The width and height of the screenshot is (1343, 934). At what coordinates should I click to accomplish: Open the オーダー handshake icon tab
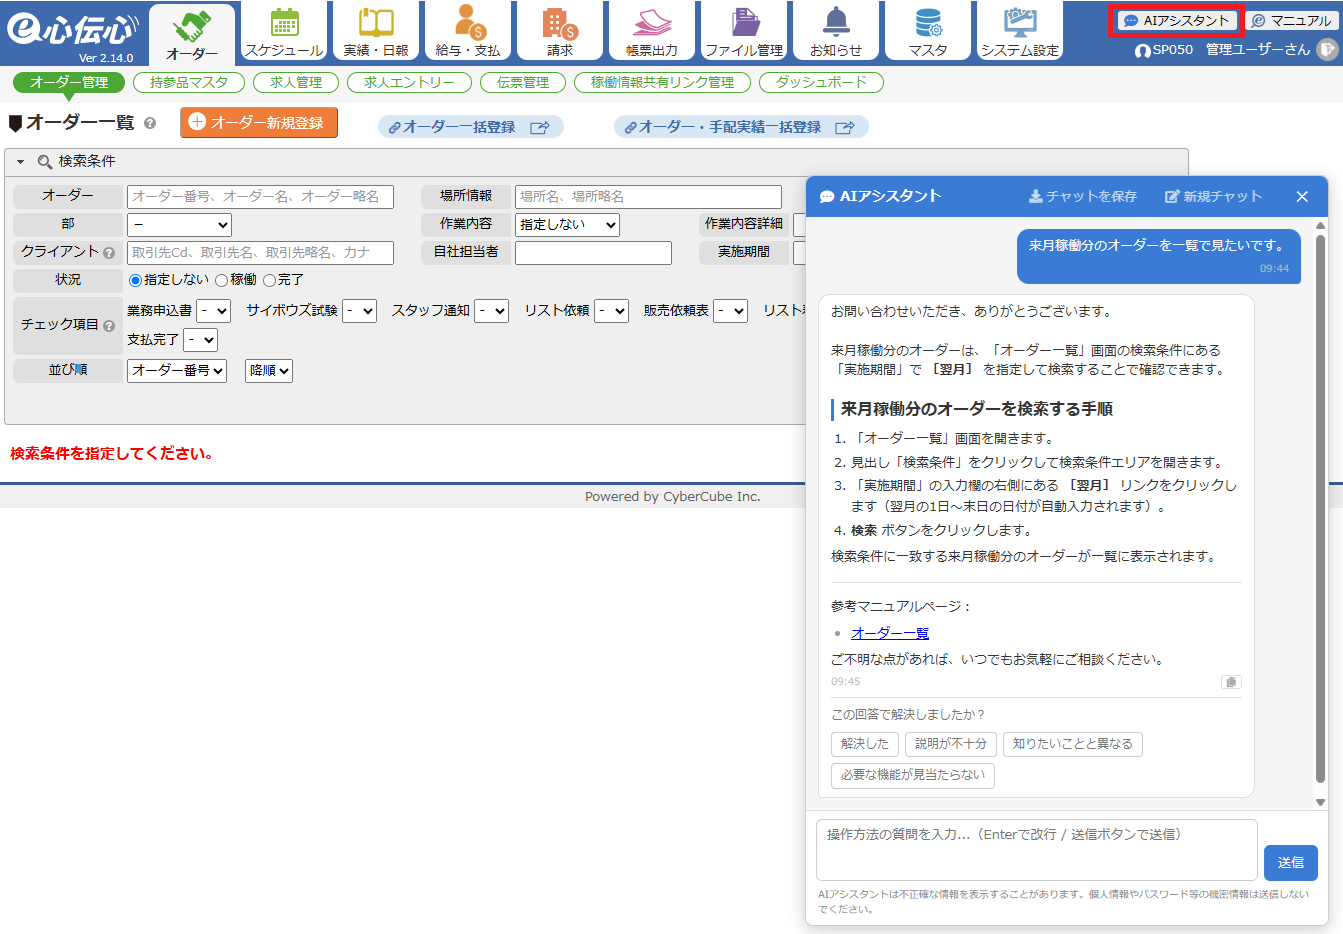click(x=192, y=34)
